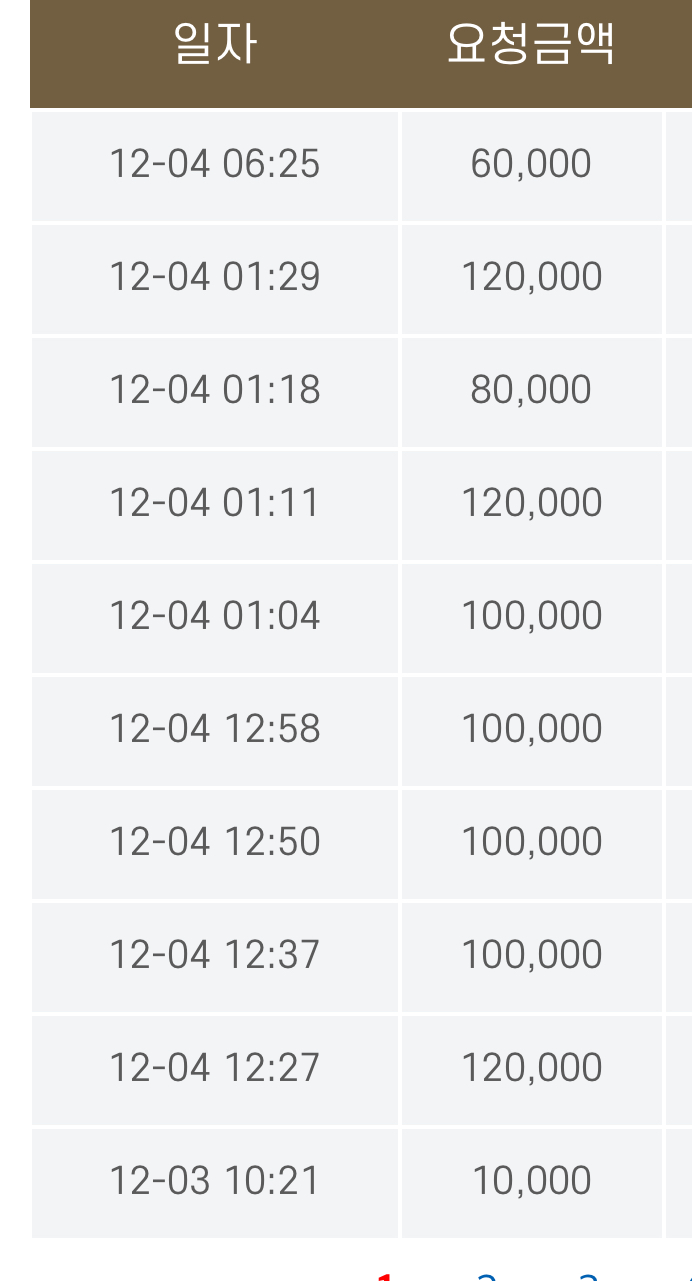The width and height of the screenshot is (692, 1281).
Task: Select the 120,000 amount for 01:29
Action: tap(531, 277)
